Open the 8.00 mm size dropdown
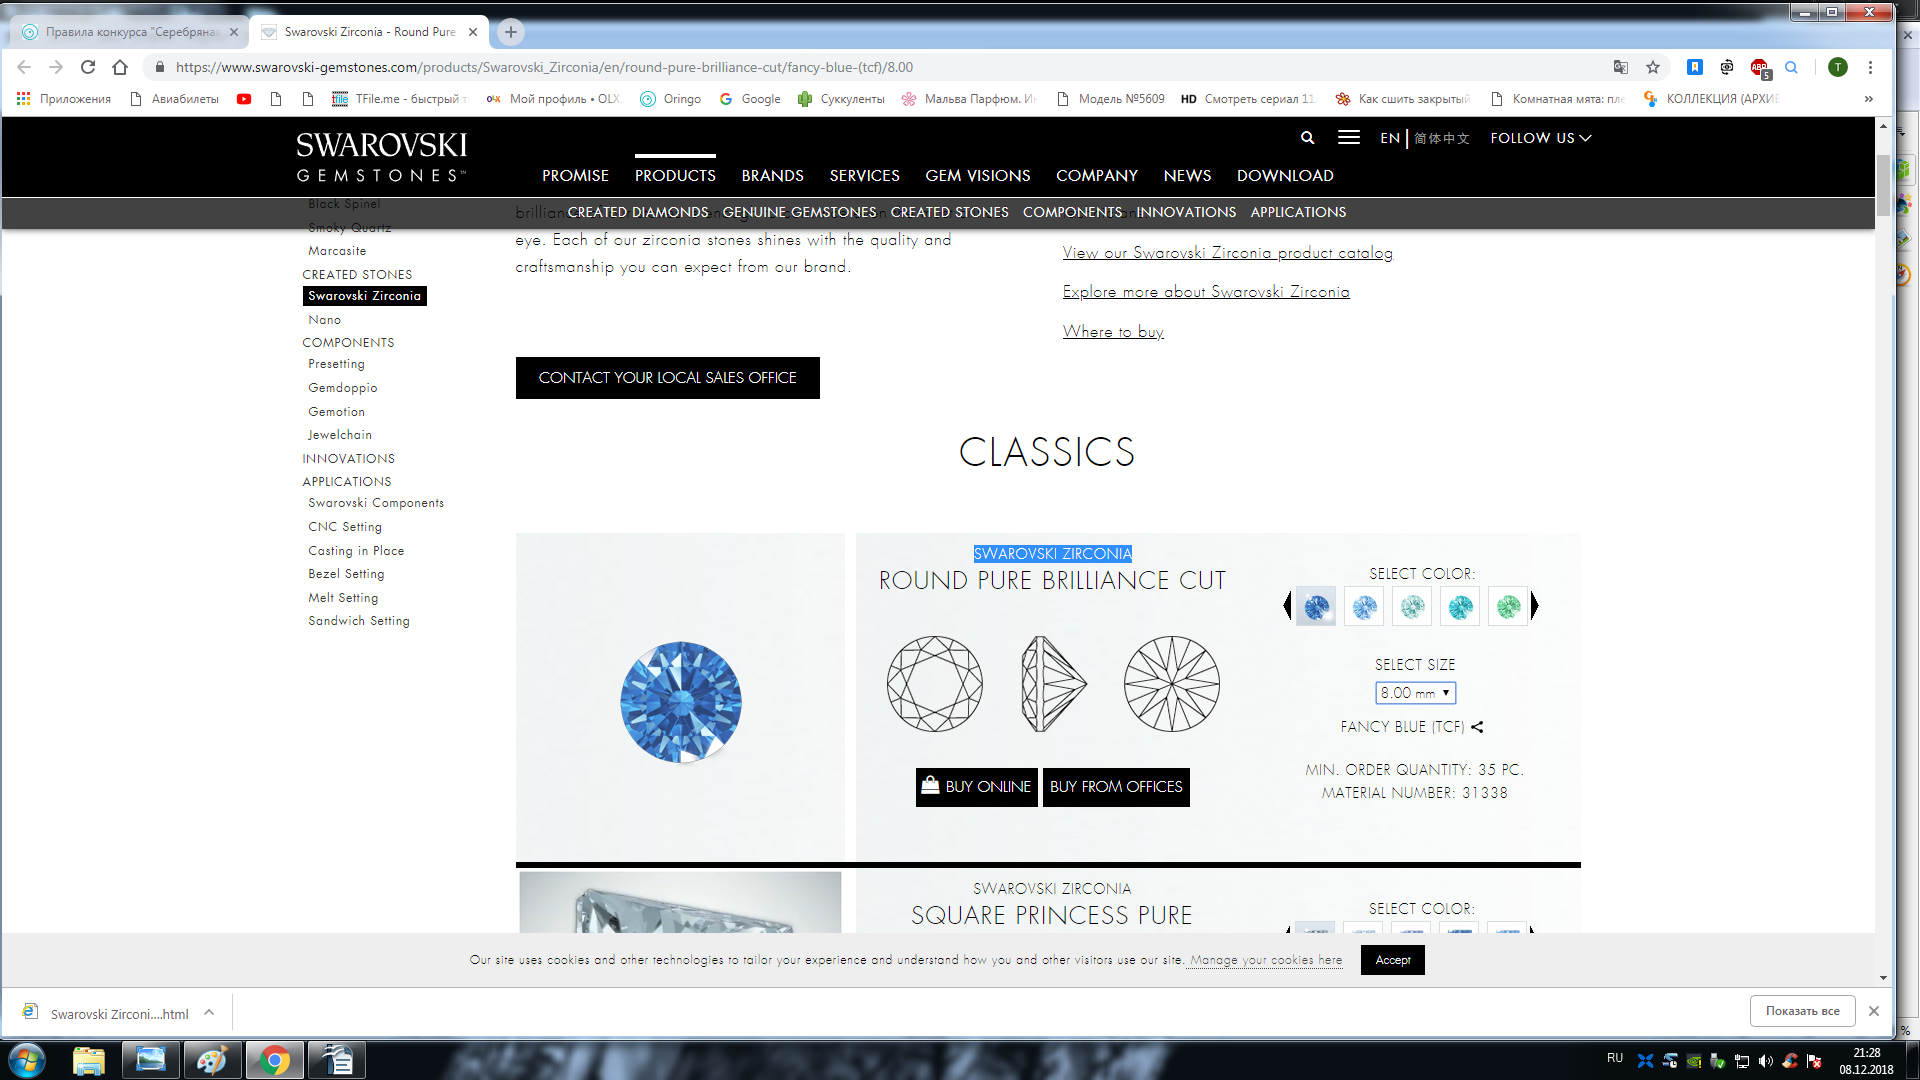1920x1080 pixels. (x=1415, y=693)
